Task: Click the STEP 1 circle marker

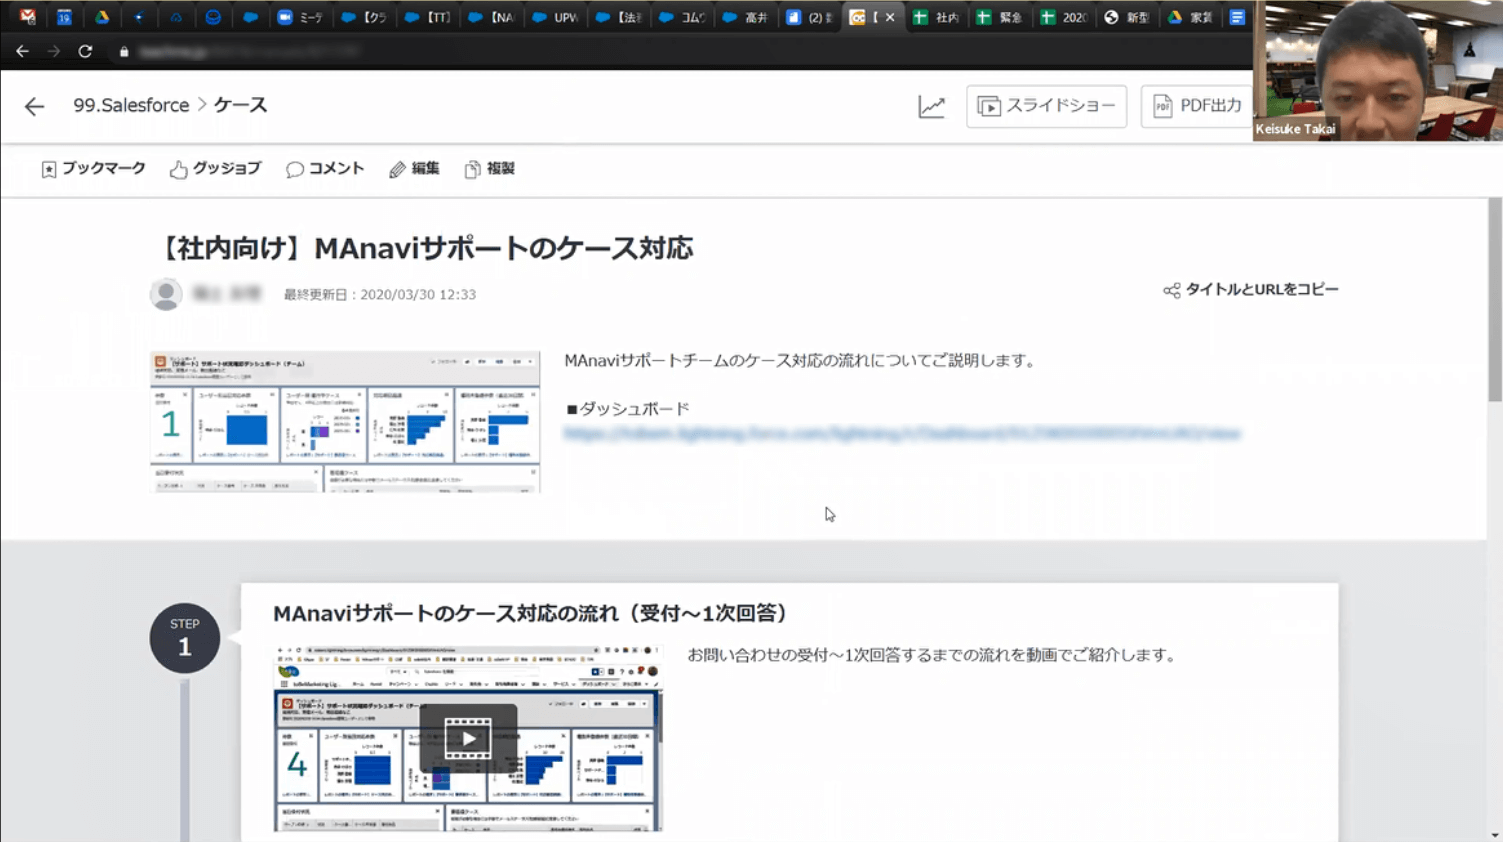Action: coord(184,638)
